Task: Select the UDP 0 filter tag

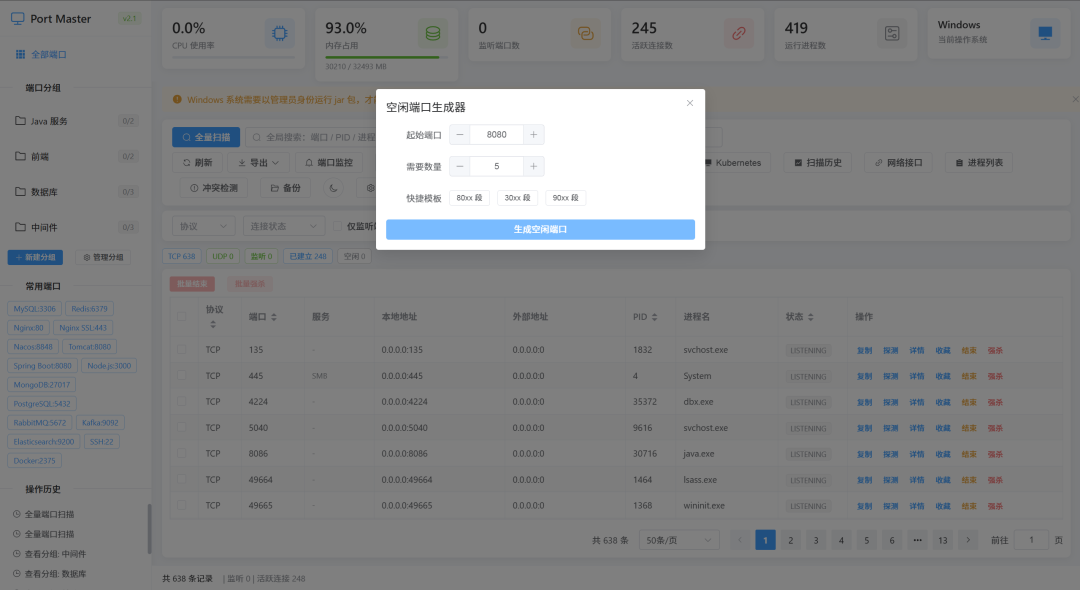Action: tap(222, 256)
